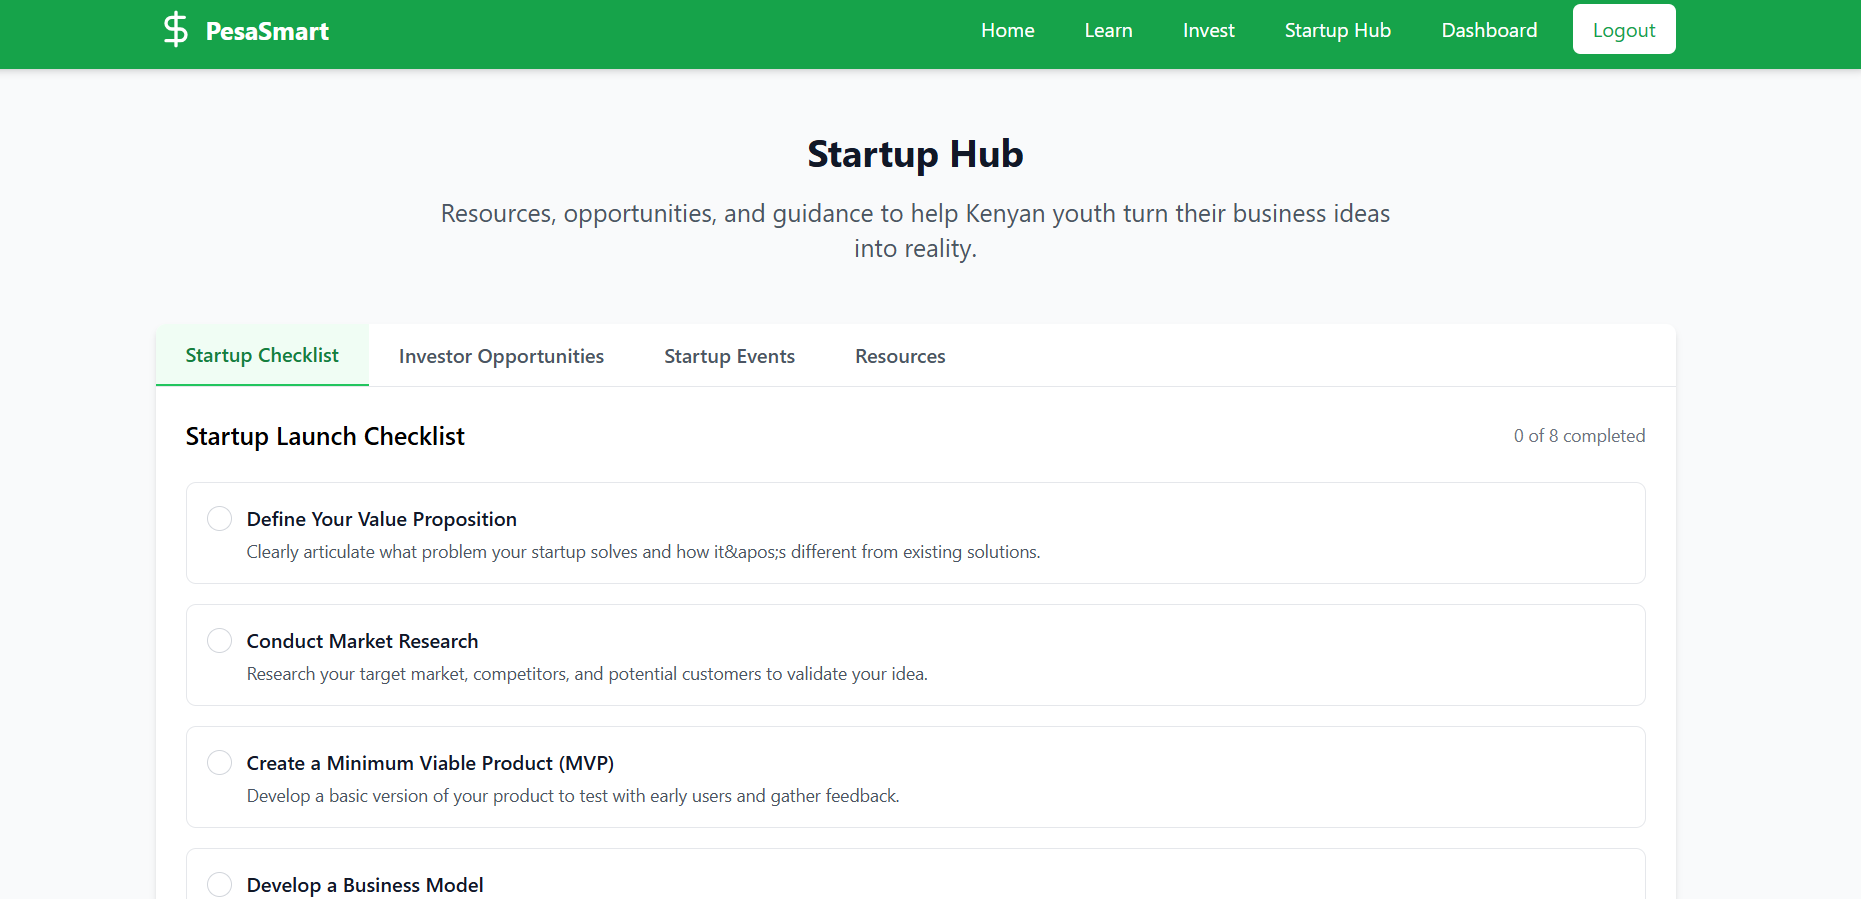This screenshot has width=1861, height=899.
Task: Go to the Home page
Action: [1007, 30]
